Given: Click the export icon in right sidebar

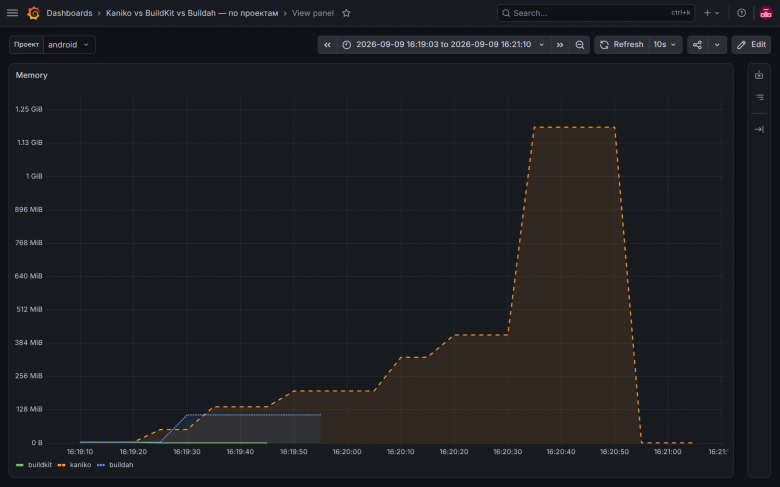Looking at the screenshot, I should point(759,75).
